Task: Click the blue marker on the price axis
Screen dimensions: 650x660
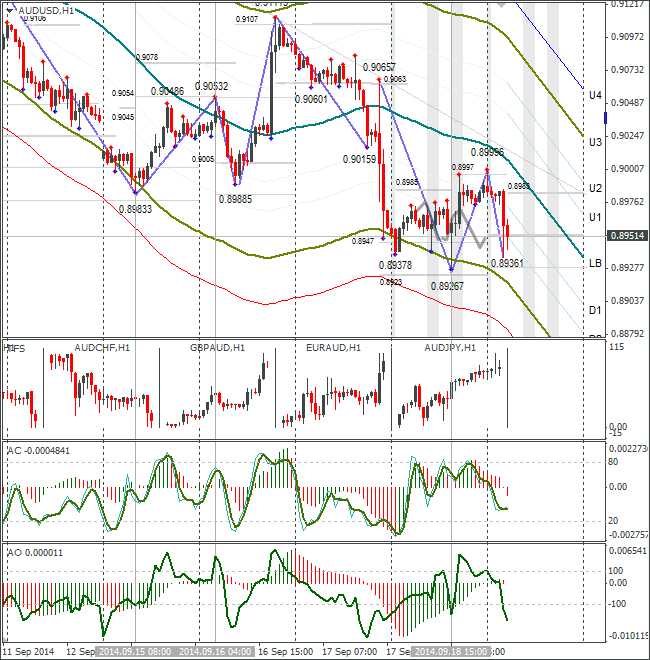Action: pyautogui.click(x=605, y=118)
